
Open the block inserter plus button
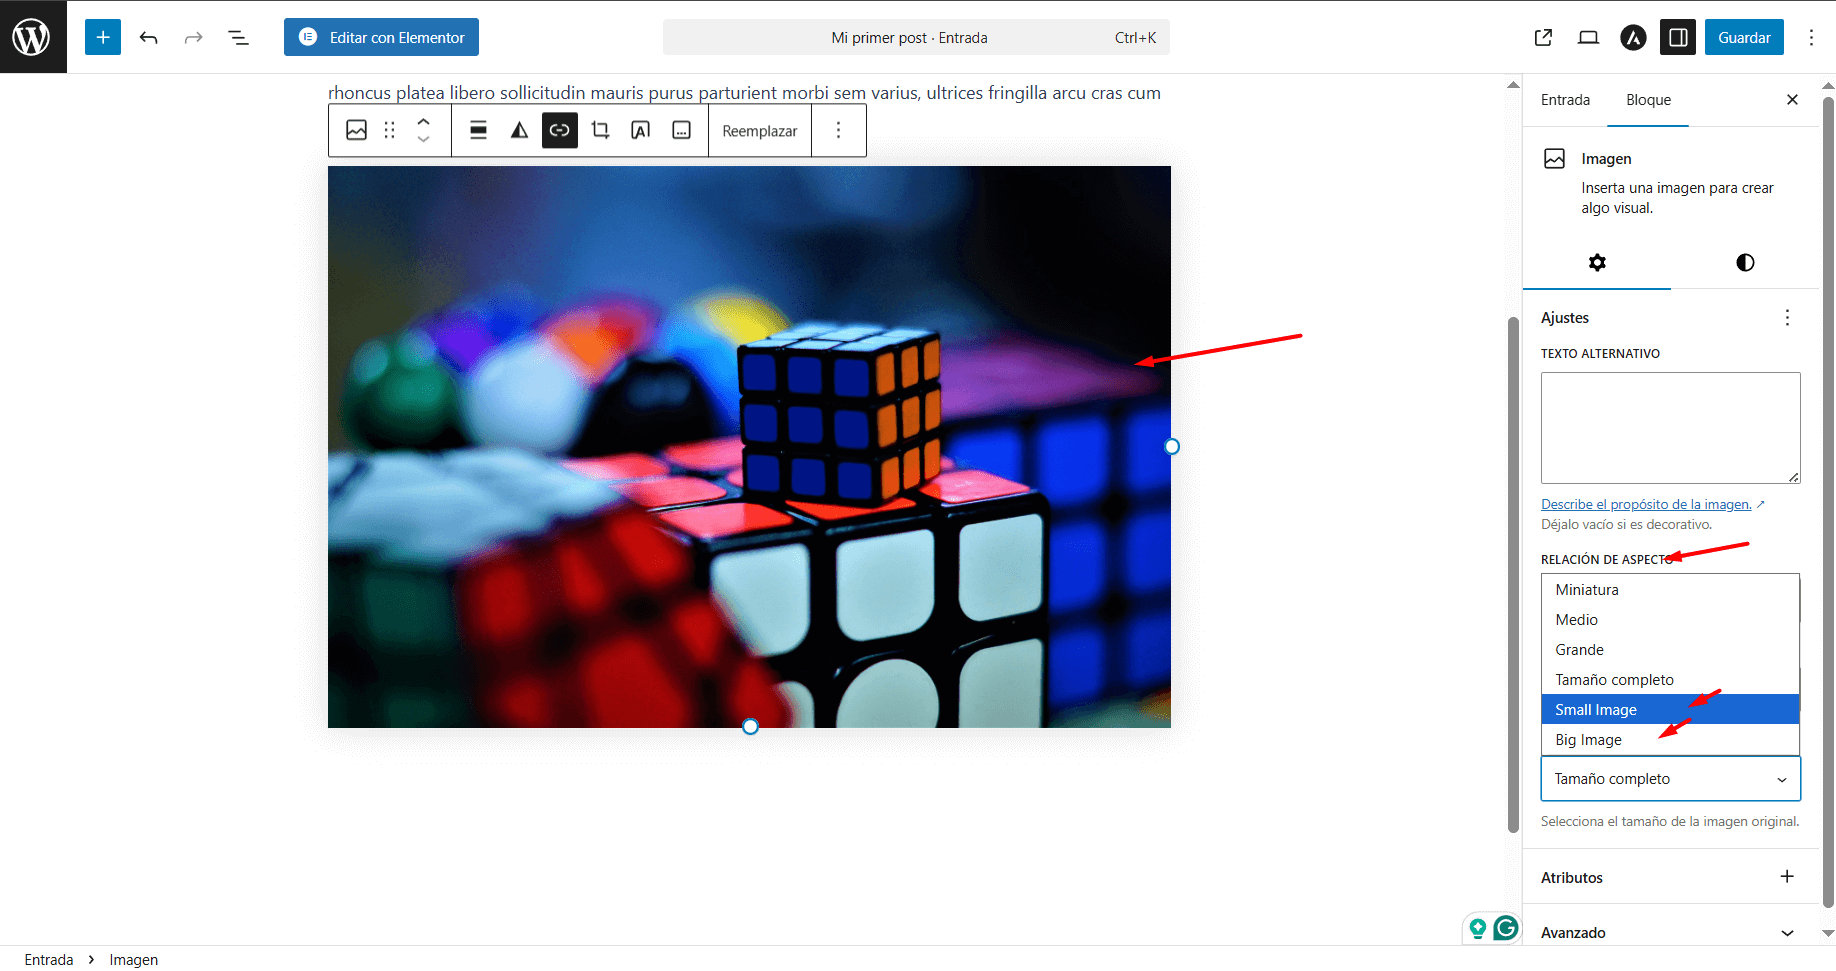coord(103,37)
